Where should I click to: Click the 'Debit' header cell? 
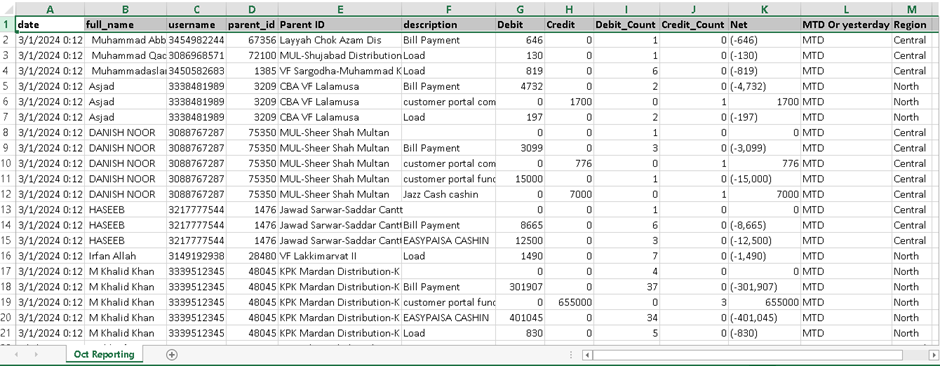[x=520, y=25]
